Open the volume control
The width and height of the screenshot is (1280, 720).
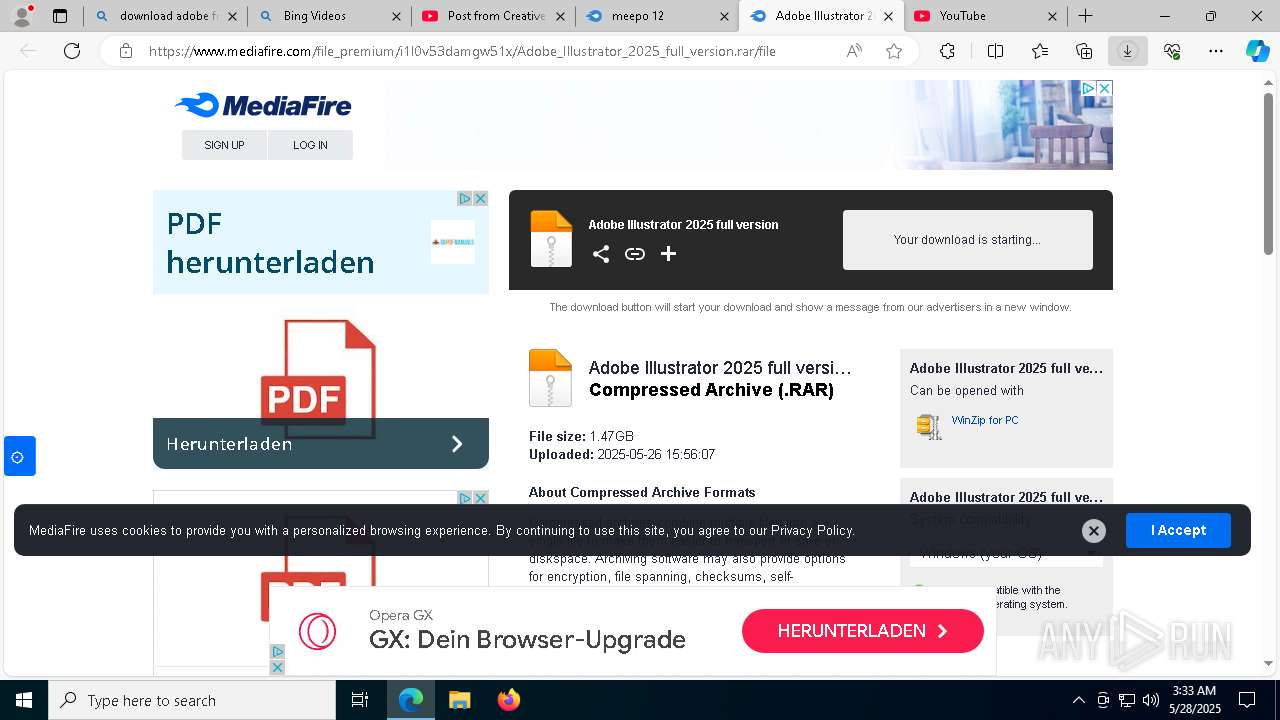pyautogui.click(x=1151, y=700)
